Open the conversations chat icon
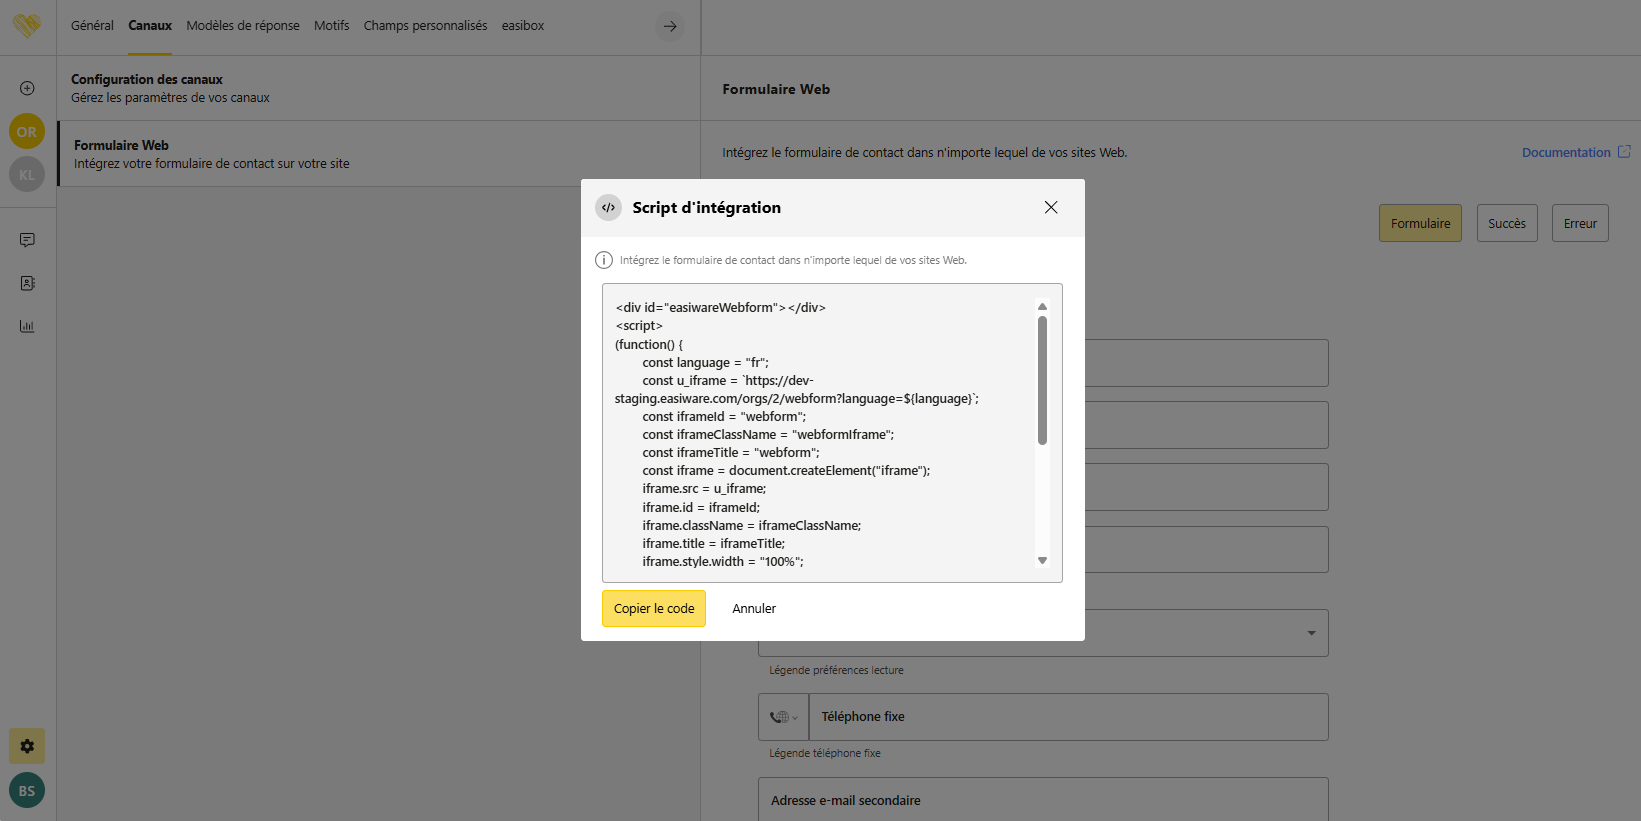Image resolution: width=1641 pixels, height=821 pixels. 27,240
